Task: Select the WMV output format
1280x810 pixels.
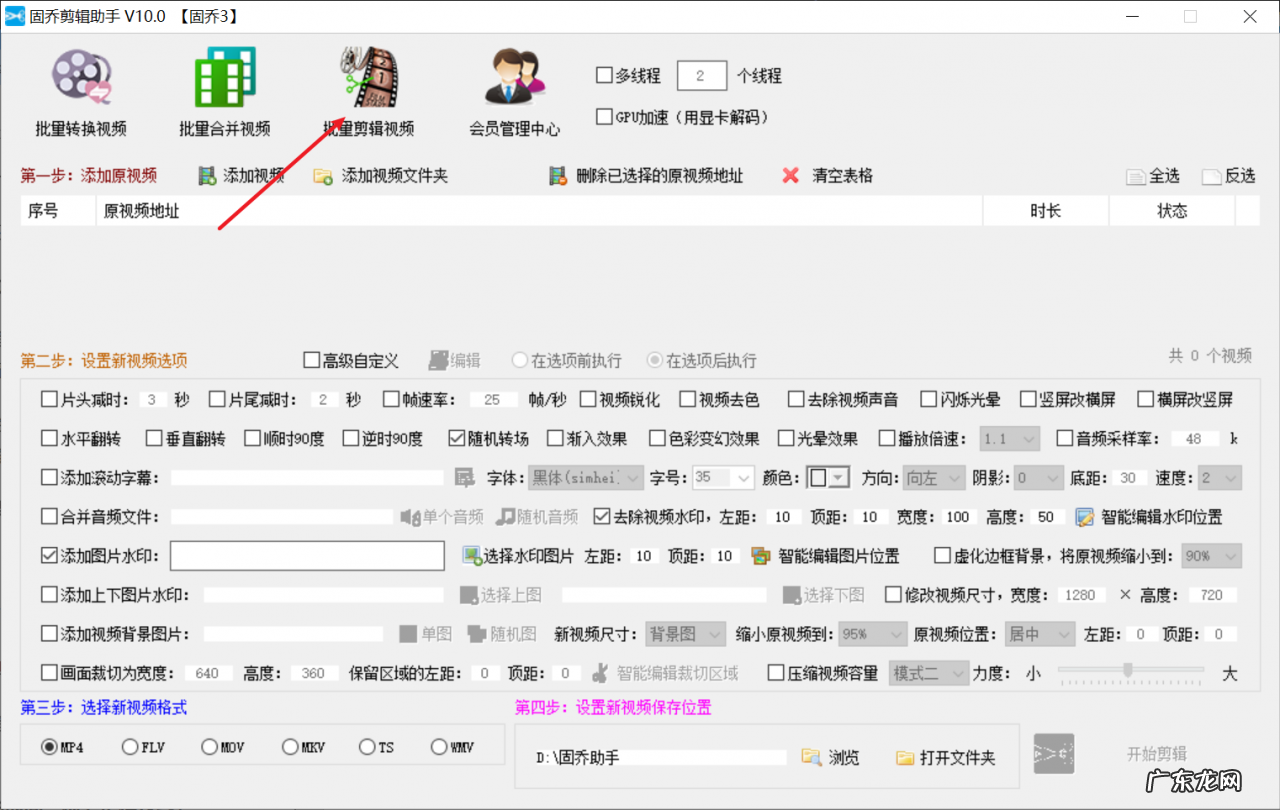Action: (437, 745)
